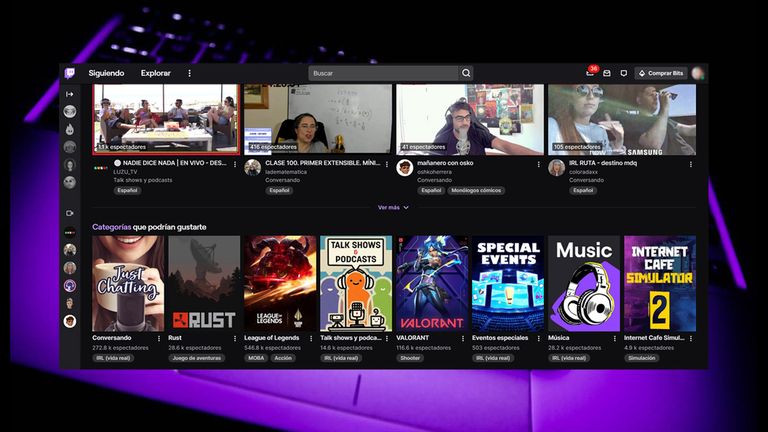Open options for Eventos especiales category
768x432 pixels.
pyautogui.click(x=538, y=338)
